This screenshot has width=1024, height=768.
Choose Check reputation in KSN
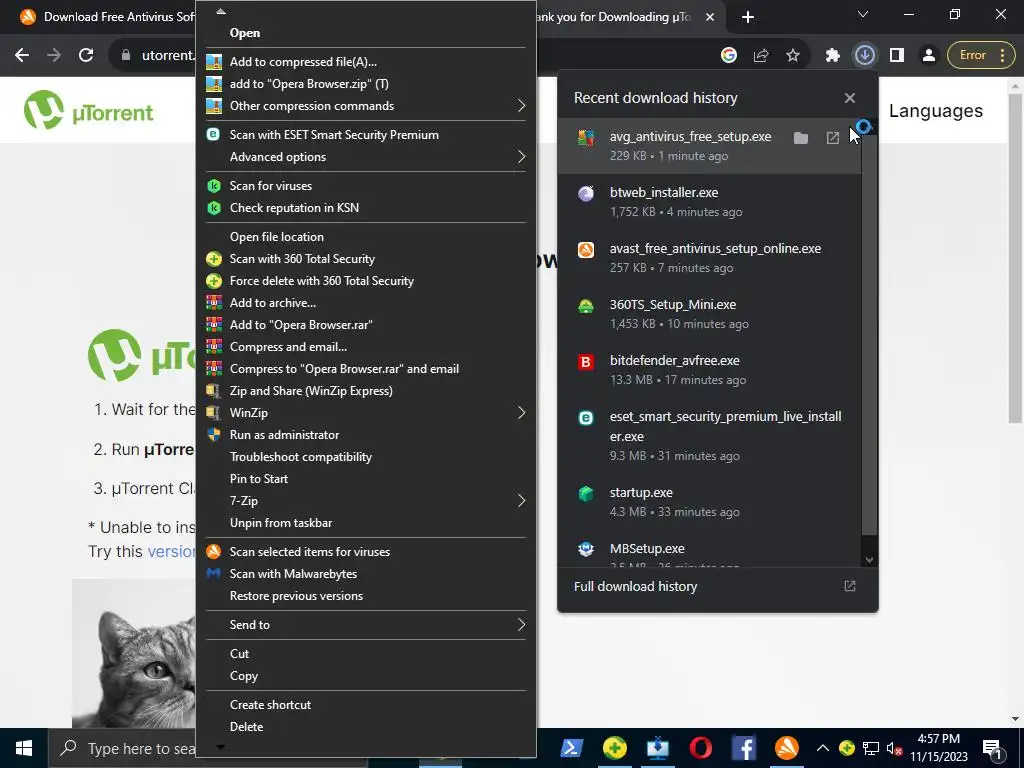click(366, 208)
